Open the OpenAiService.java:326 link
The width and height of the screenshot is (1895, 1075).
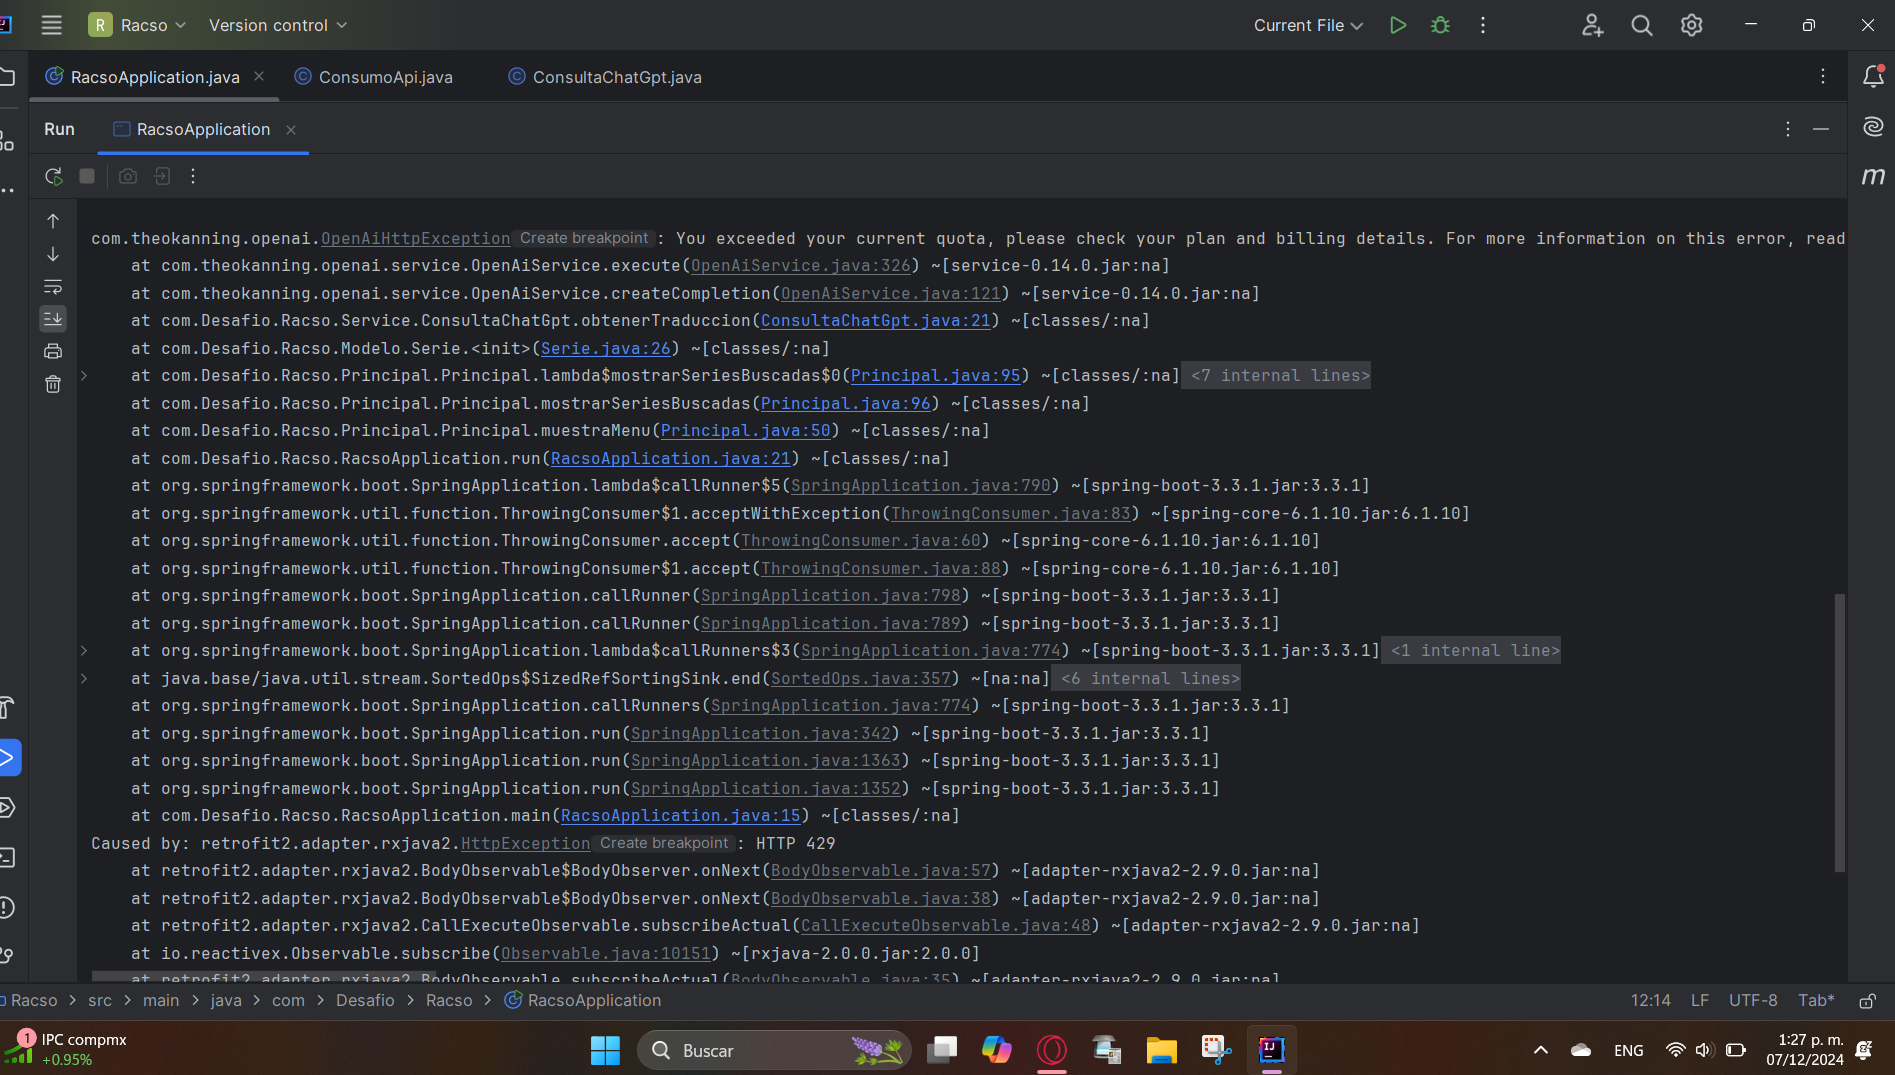(x=800, y=266)
